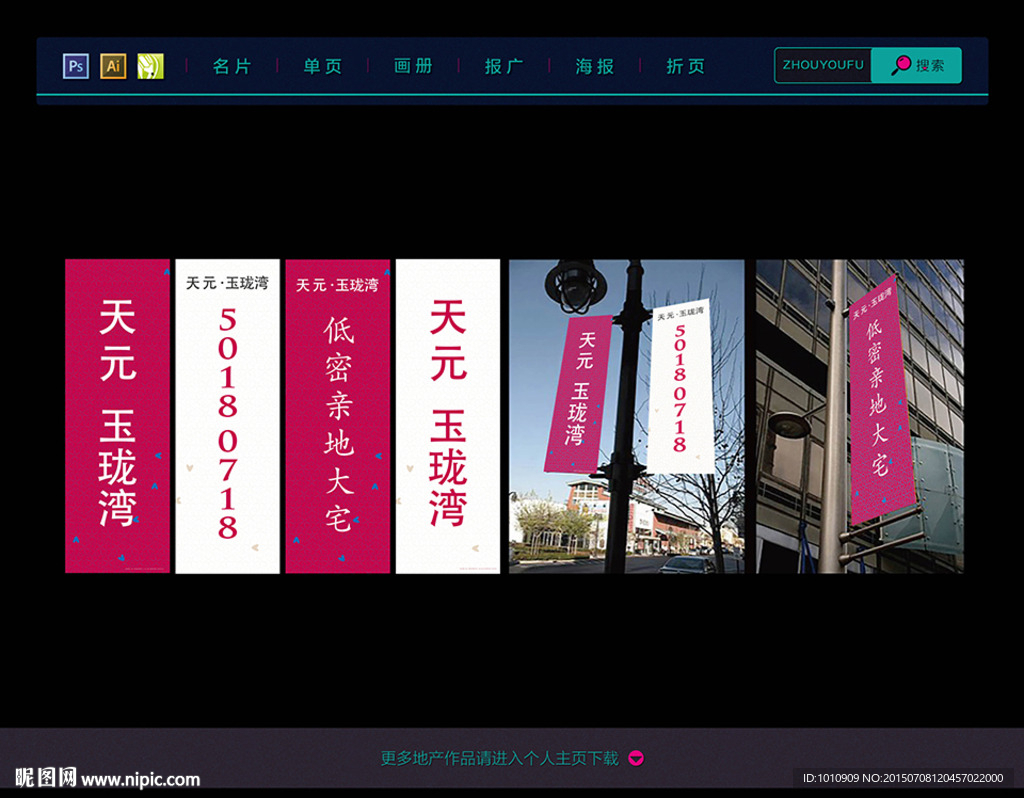Open the Photoshop application icon
Viewport: 1024px width, 798px height.
[x=75, y=65]
